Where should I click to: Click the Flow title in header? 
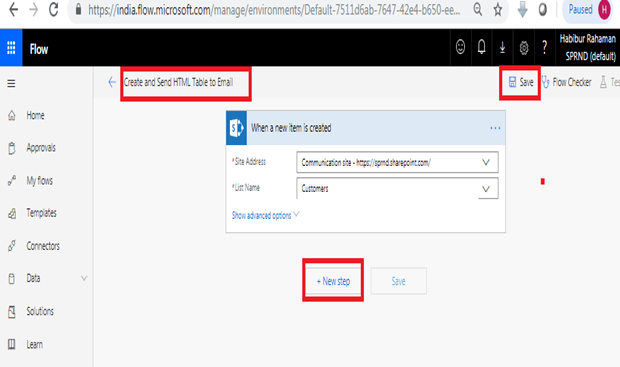pyautogui.click(x=38, y=49)
